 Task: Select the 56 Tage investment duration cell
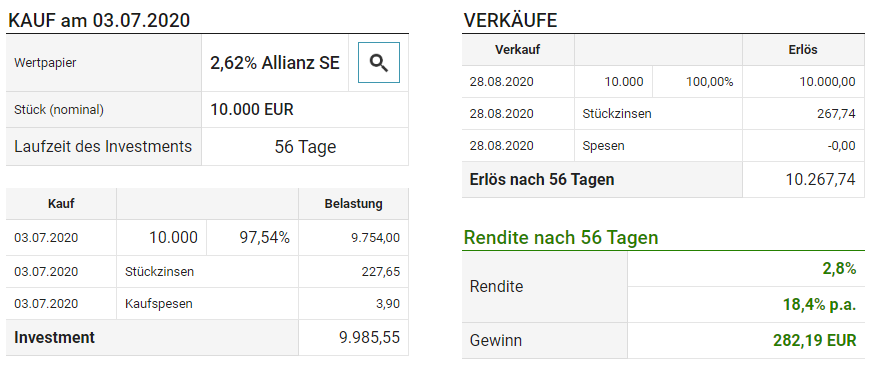point(305,147)
